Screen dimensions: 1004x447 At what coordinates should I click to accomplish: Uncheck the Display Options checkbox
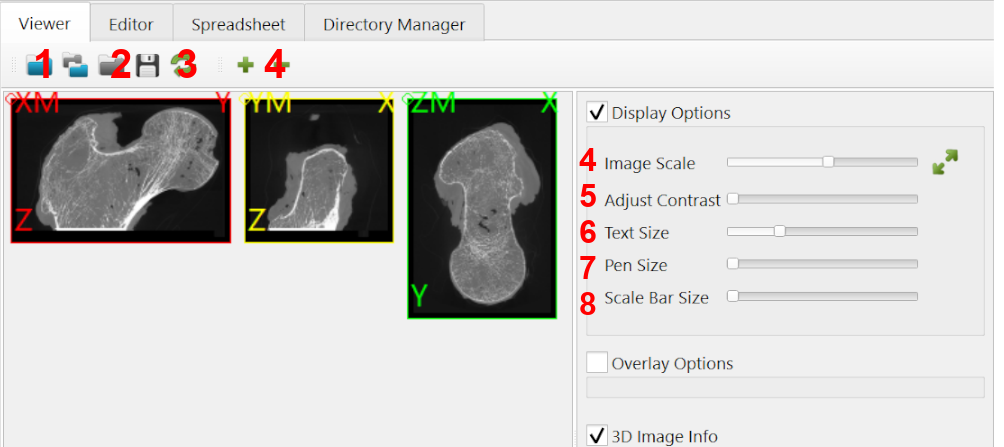point(597,113)
